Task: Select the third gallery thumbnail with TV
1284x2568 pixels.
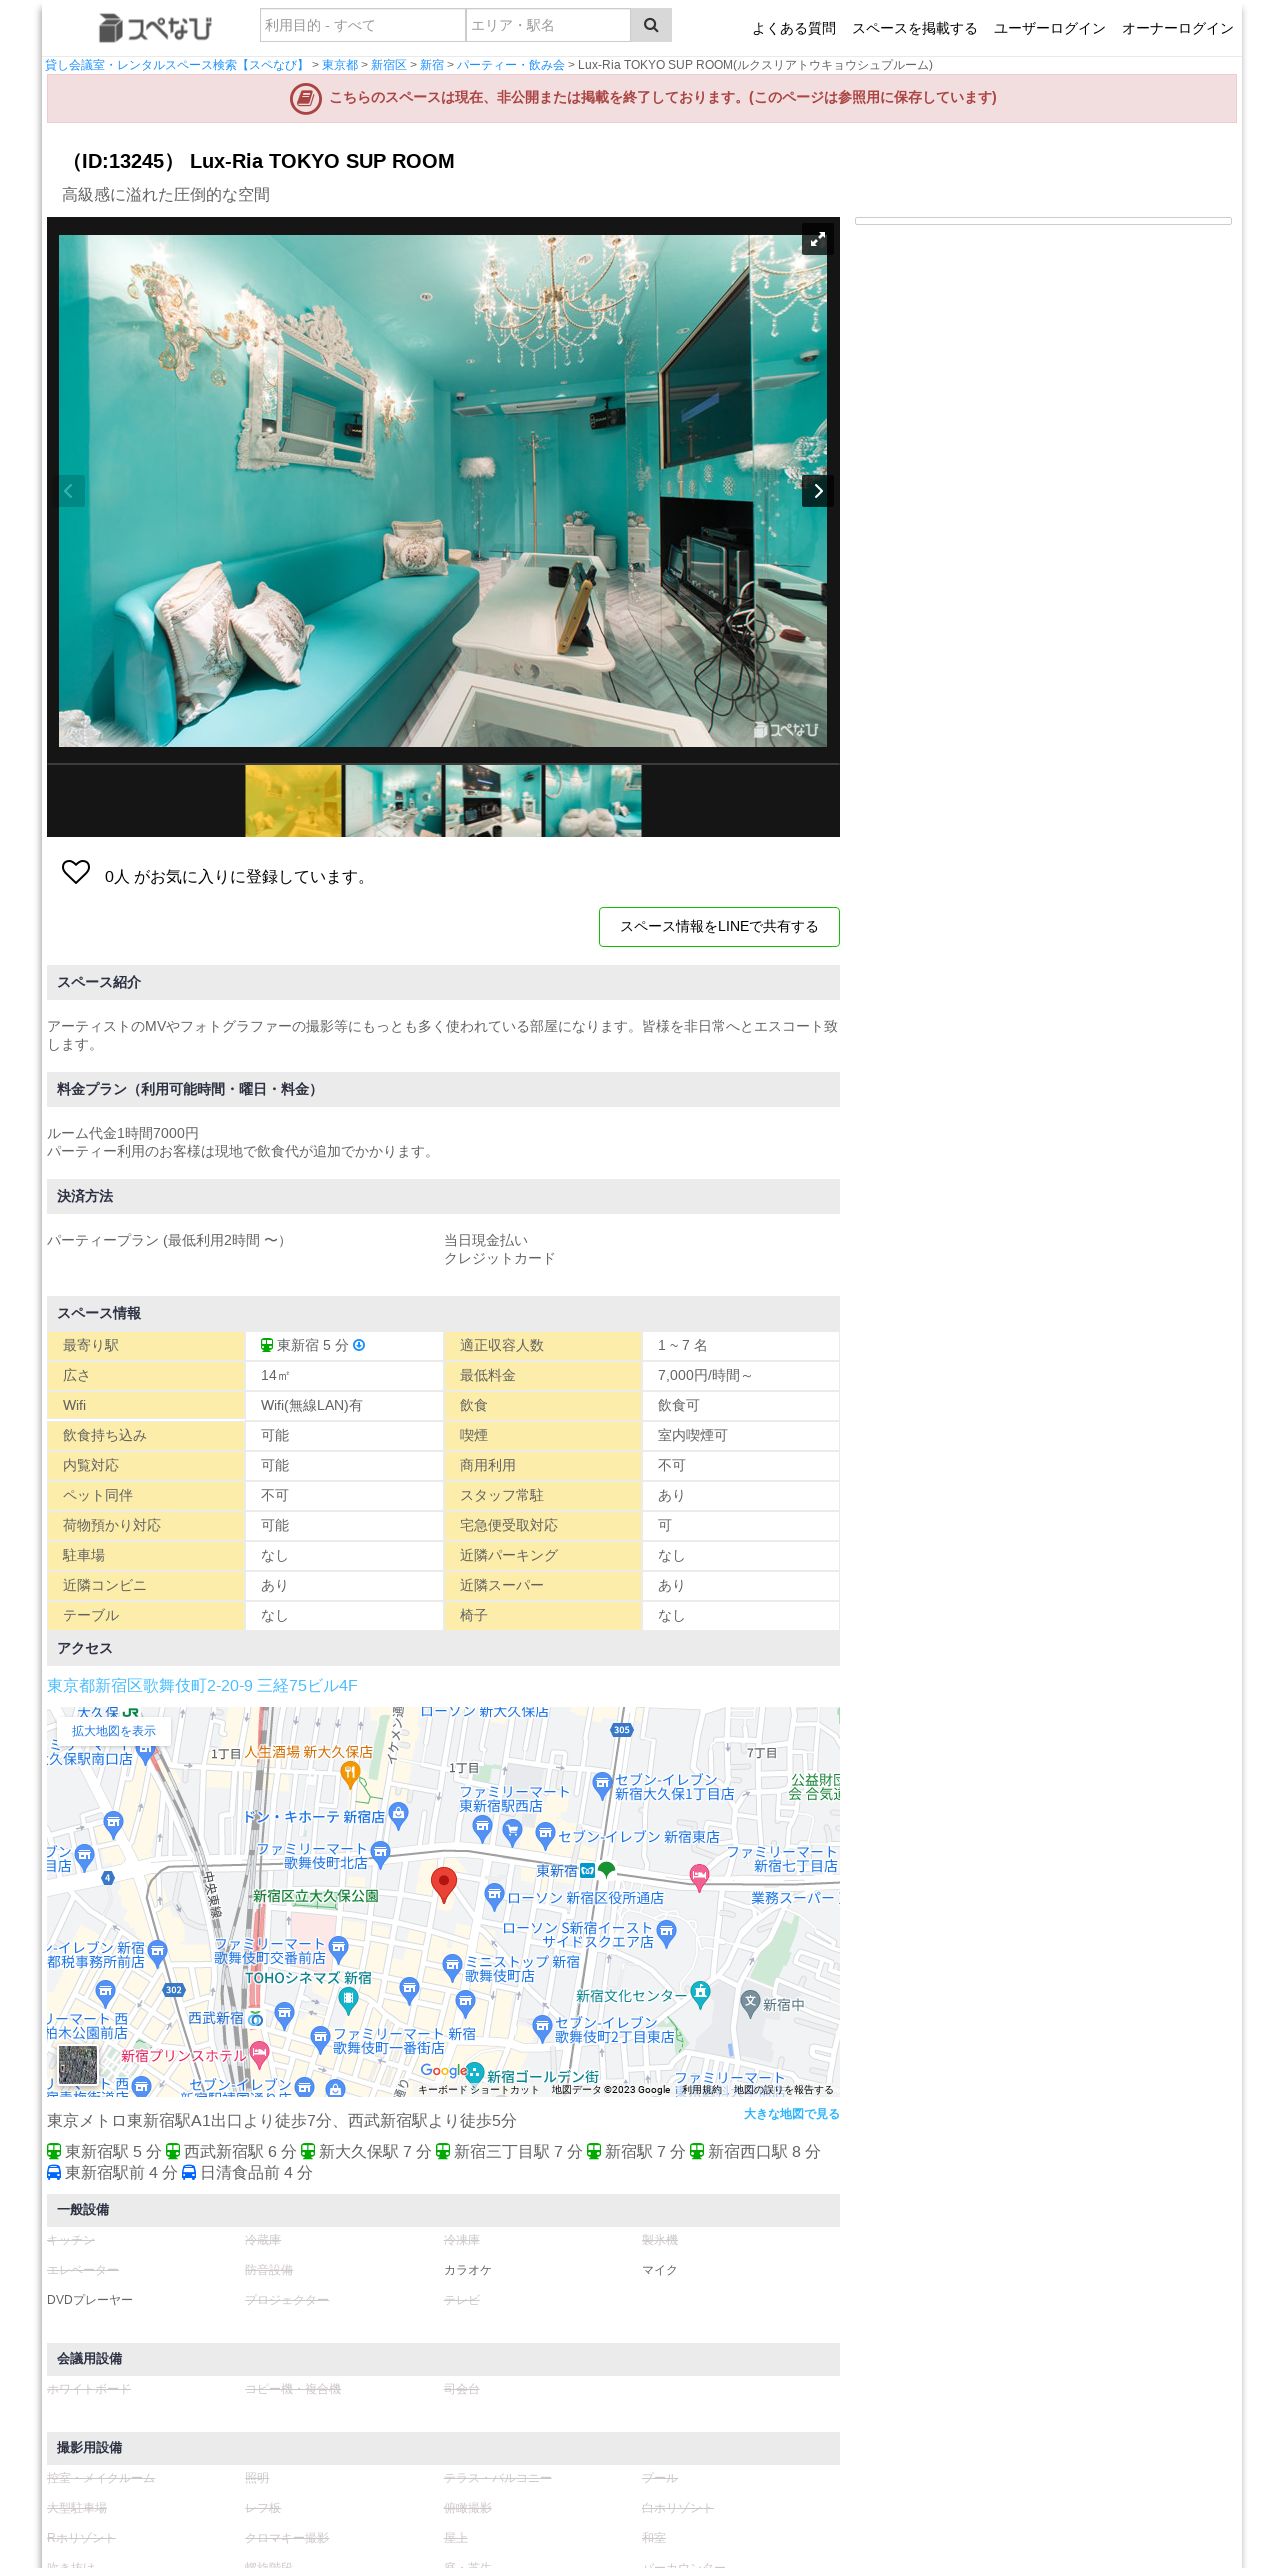Action: tap(493, 800)
